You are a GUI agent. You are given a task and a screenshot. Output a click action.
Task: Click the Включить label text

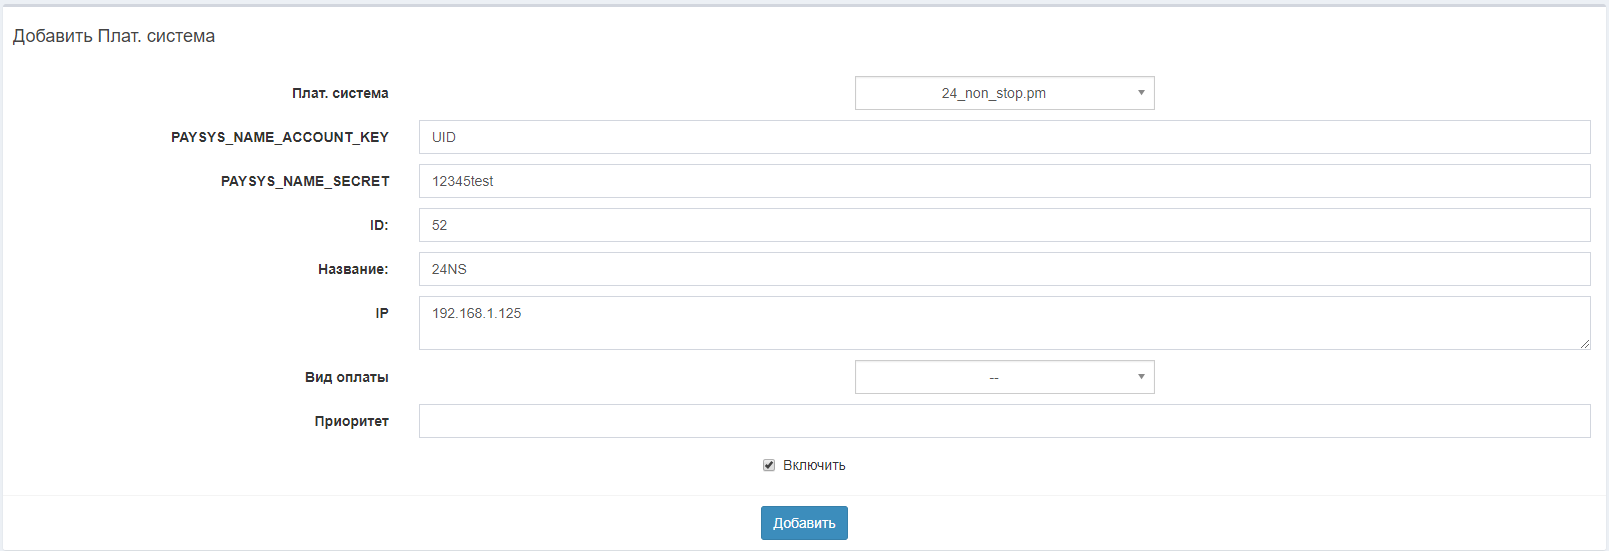point(814,465)
